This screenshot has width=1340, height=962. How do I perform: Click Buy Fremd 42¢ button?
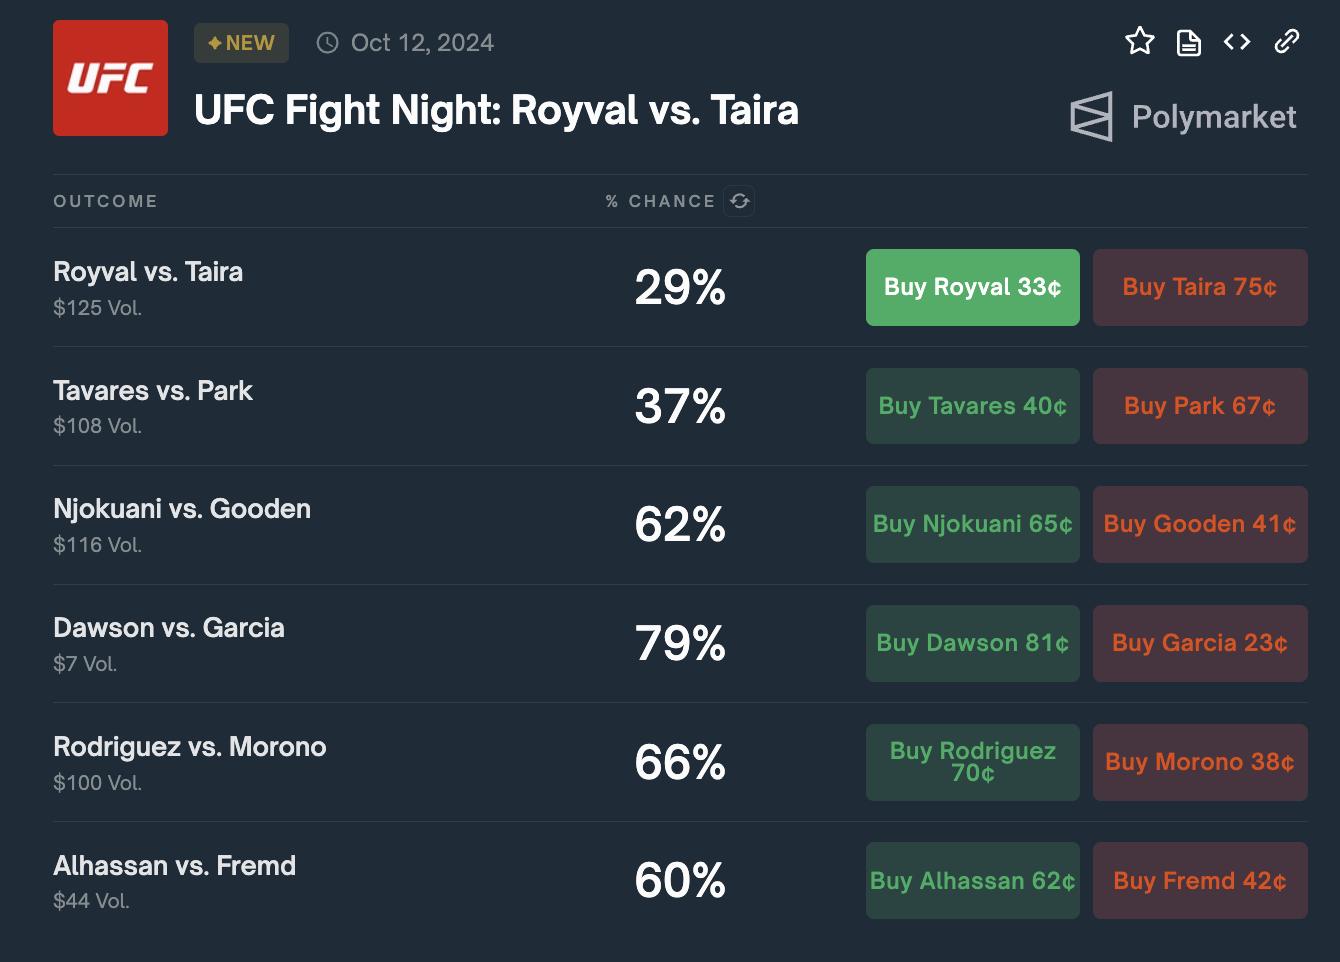pyautogui.click(x=1199, y=881)
